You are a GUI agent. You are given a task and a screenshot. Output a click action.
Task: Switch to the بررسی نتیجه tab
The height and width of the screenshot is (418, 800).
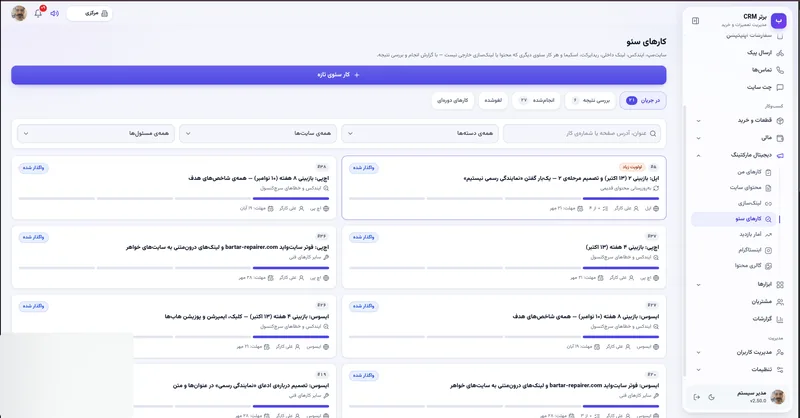(x=591, y=101)
